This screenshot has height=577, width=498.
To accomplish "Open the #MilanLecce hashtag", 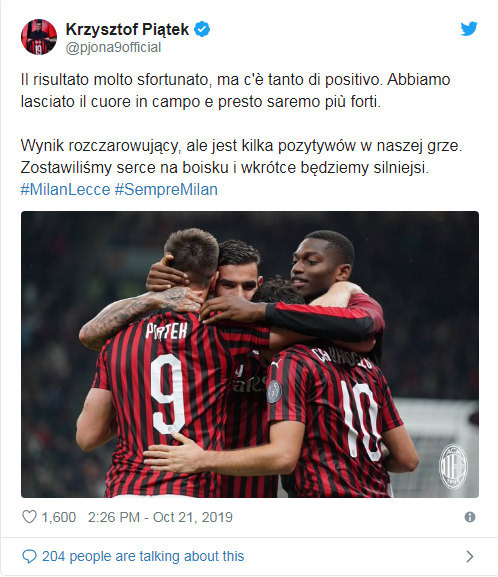I will [65, 190].
